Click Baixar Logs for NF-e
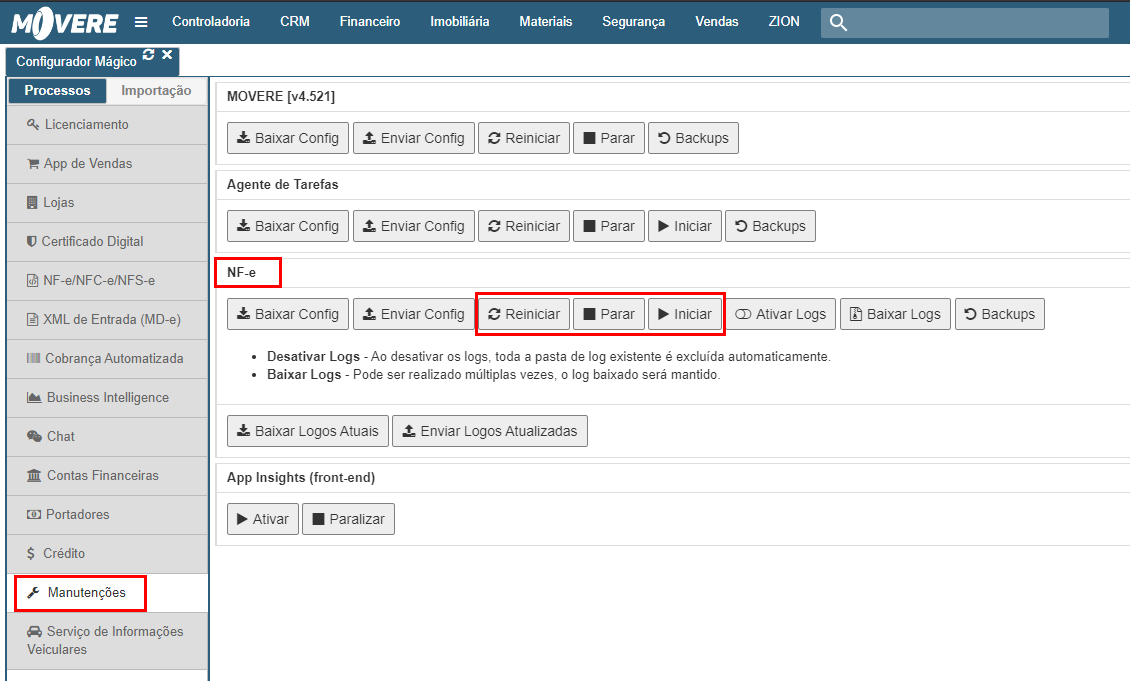 (x=895, y=314)
